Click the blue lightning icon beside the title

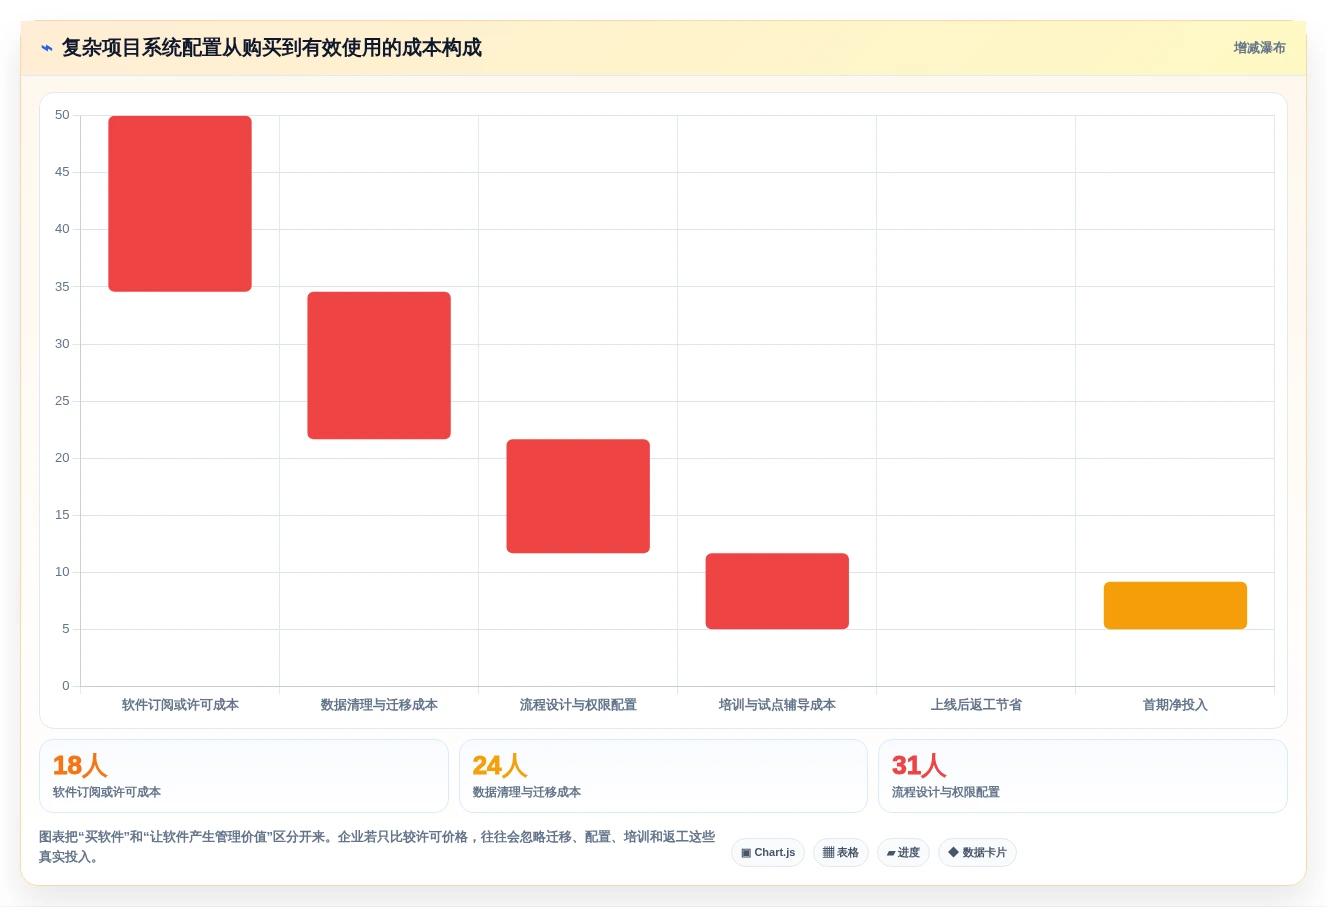pyautogui.click(x=46, y=48)
